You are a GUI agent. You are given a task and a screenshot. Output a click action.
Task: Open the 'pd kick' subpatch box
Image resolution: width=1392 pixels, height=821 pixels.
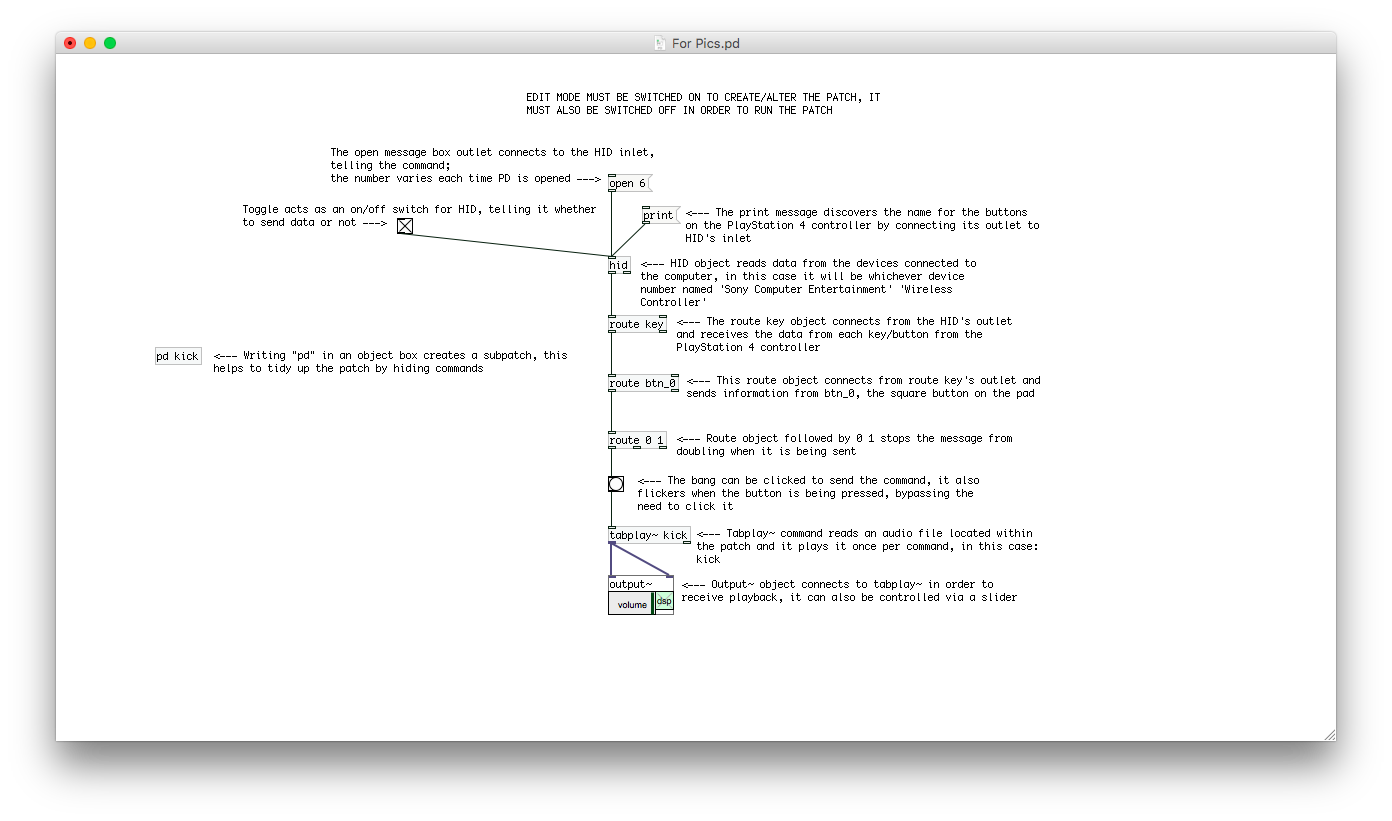(178, 356)
